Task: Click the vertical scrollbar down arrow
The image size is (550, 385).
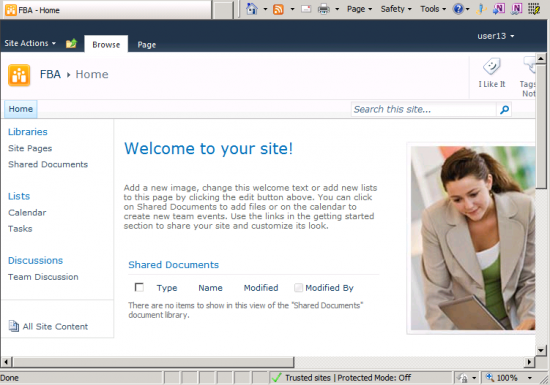Action: (x=540, y=350)
